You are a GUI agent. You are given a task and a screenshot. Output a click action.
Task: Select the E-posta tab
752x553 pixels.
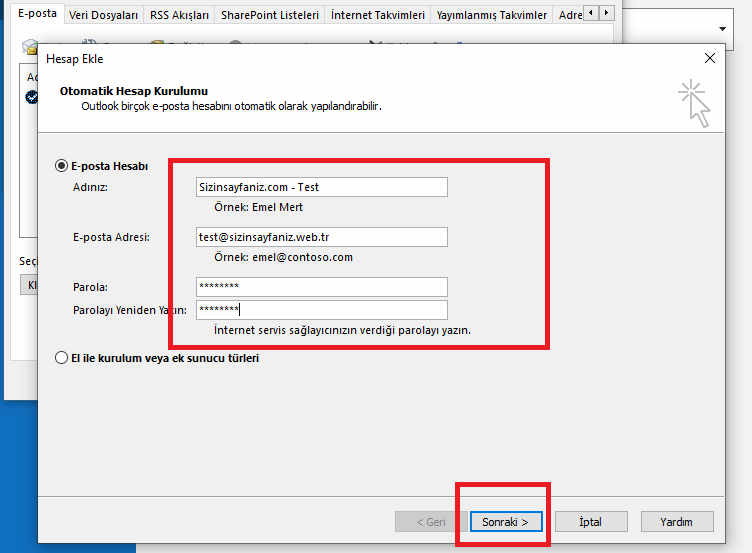tap(37, 13)
